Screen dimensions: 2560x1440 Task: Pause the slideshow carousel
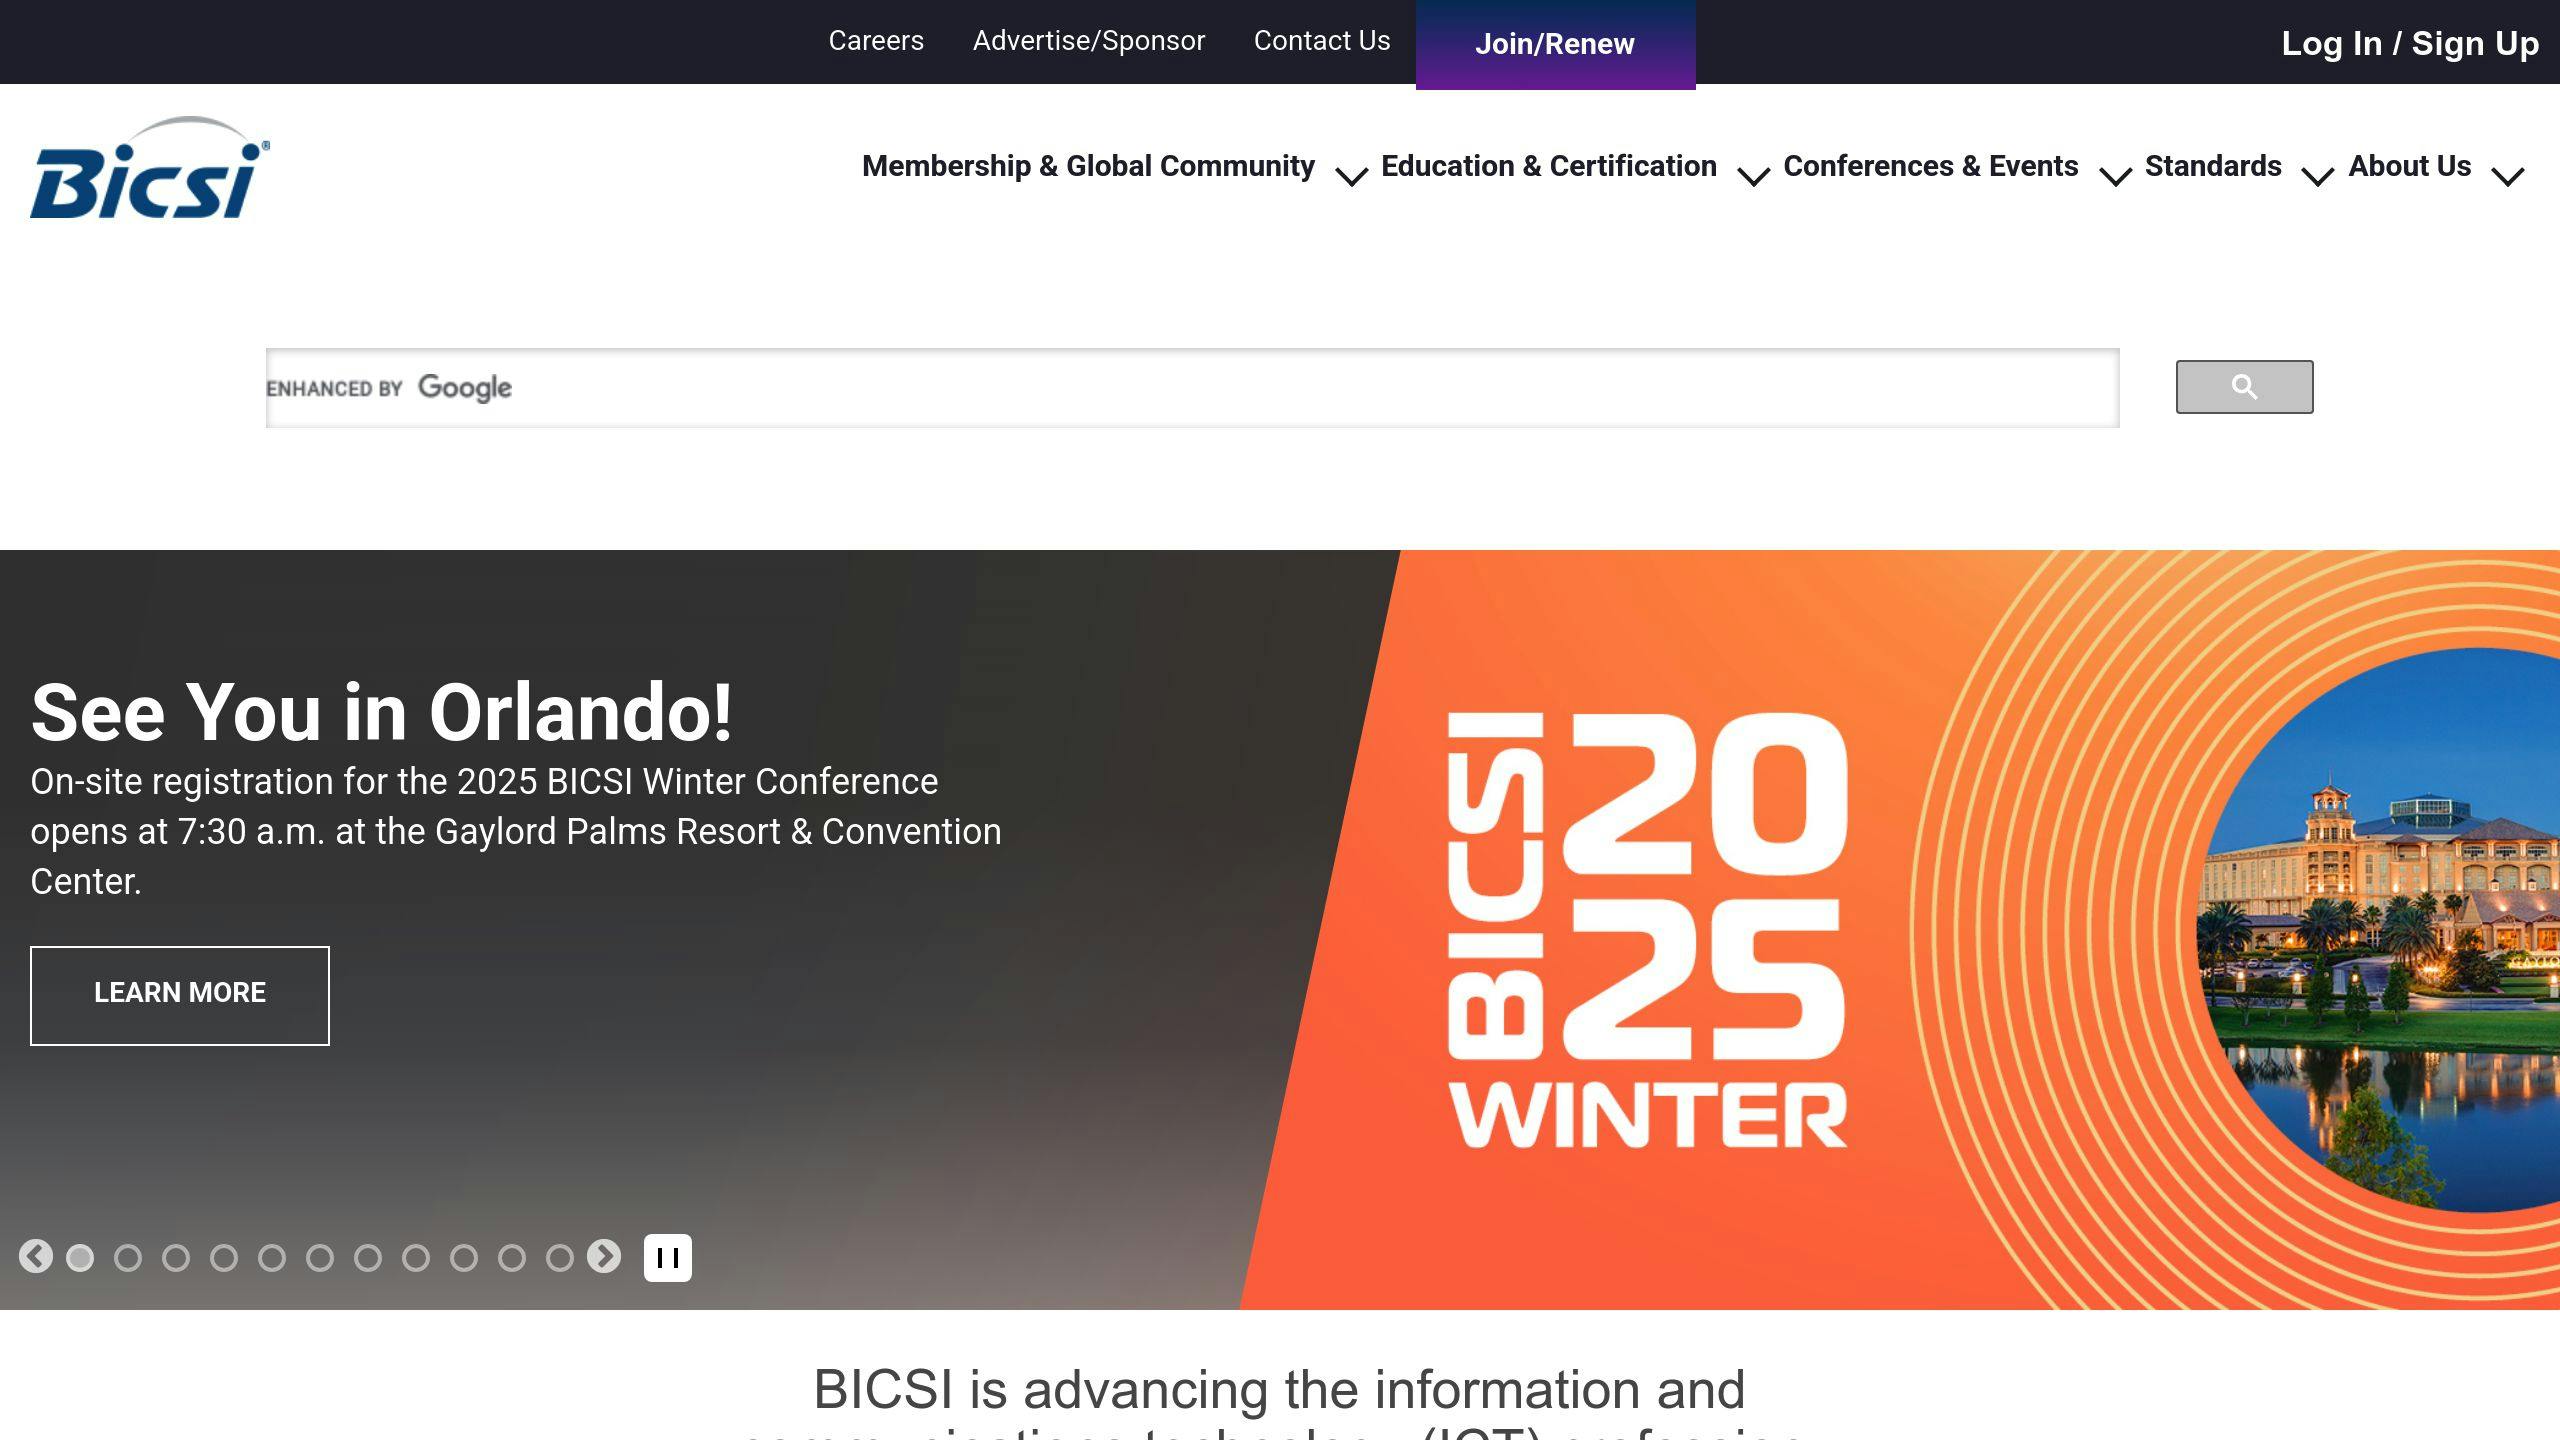pyautogui.click(x=668, y=1257)
